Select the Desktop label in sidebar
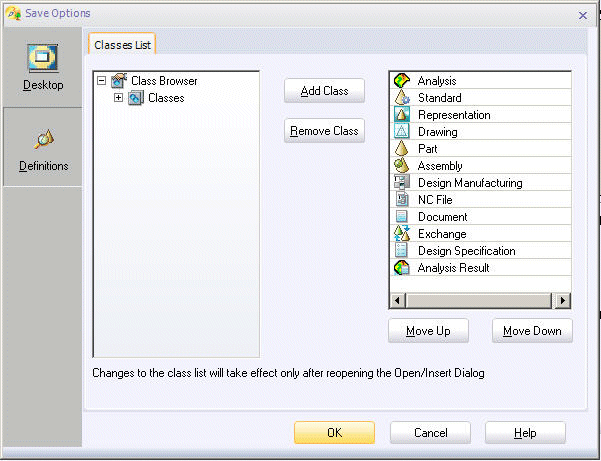 tap(43, 85)
